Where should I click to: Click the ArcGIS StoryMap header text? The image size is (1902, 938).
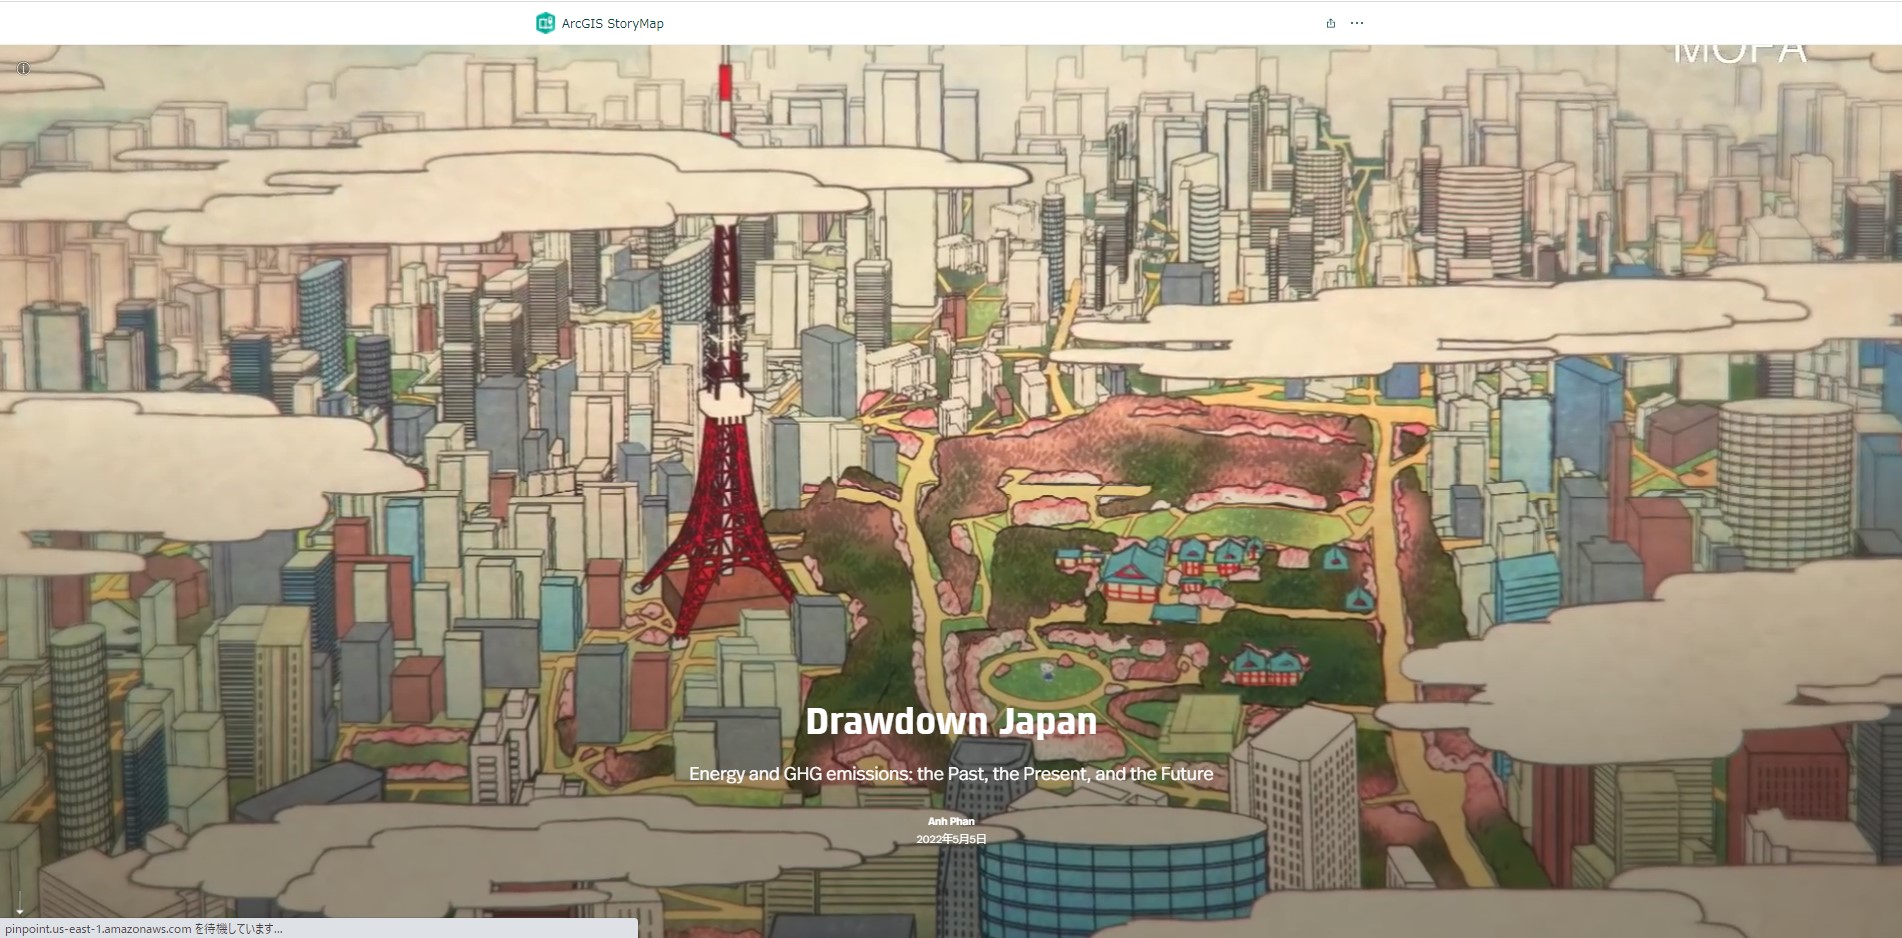612,23
